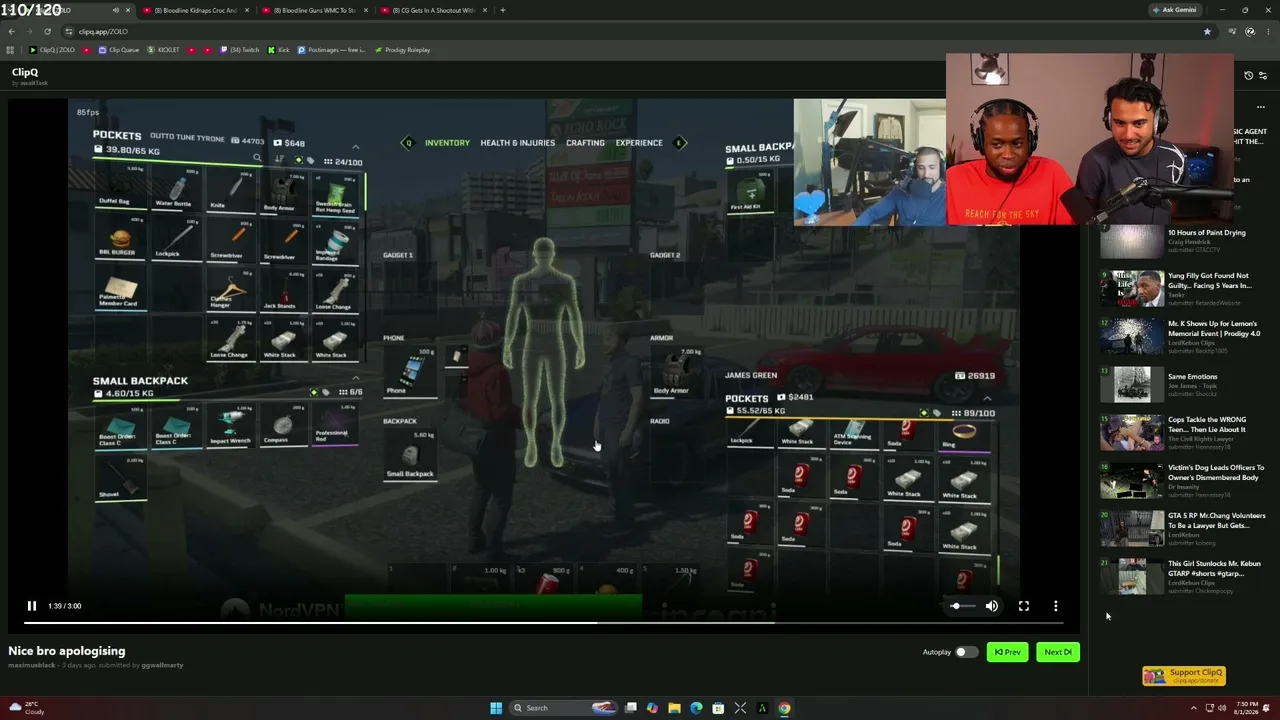Mute the video using the speaker icon
The width and height of the screenshot is (1280, 720).
point(991,606)
